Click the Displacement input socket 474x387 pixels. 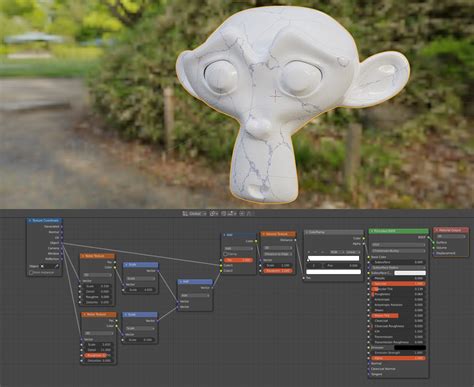click(434, 253)
